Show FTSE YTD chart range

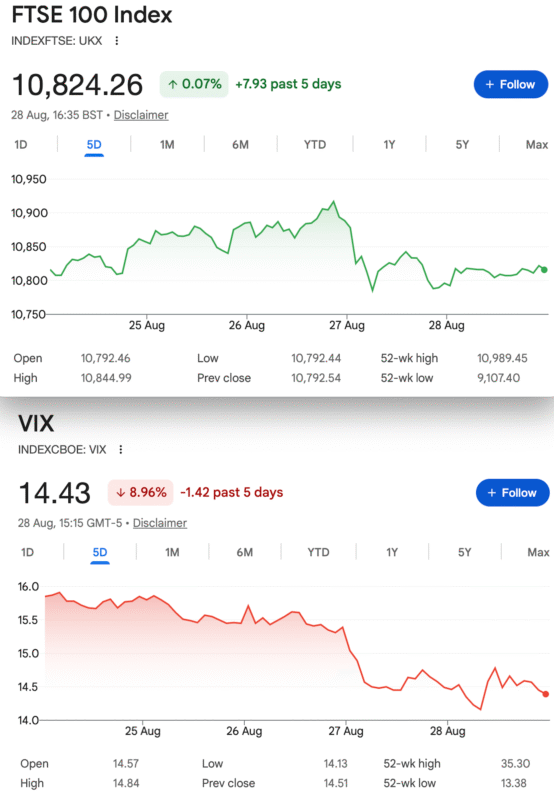[315, 145]
